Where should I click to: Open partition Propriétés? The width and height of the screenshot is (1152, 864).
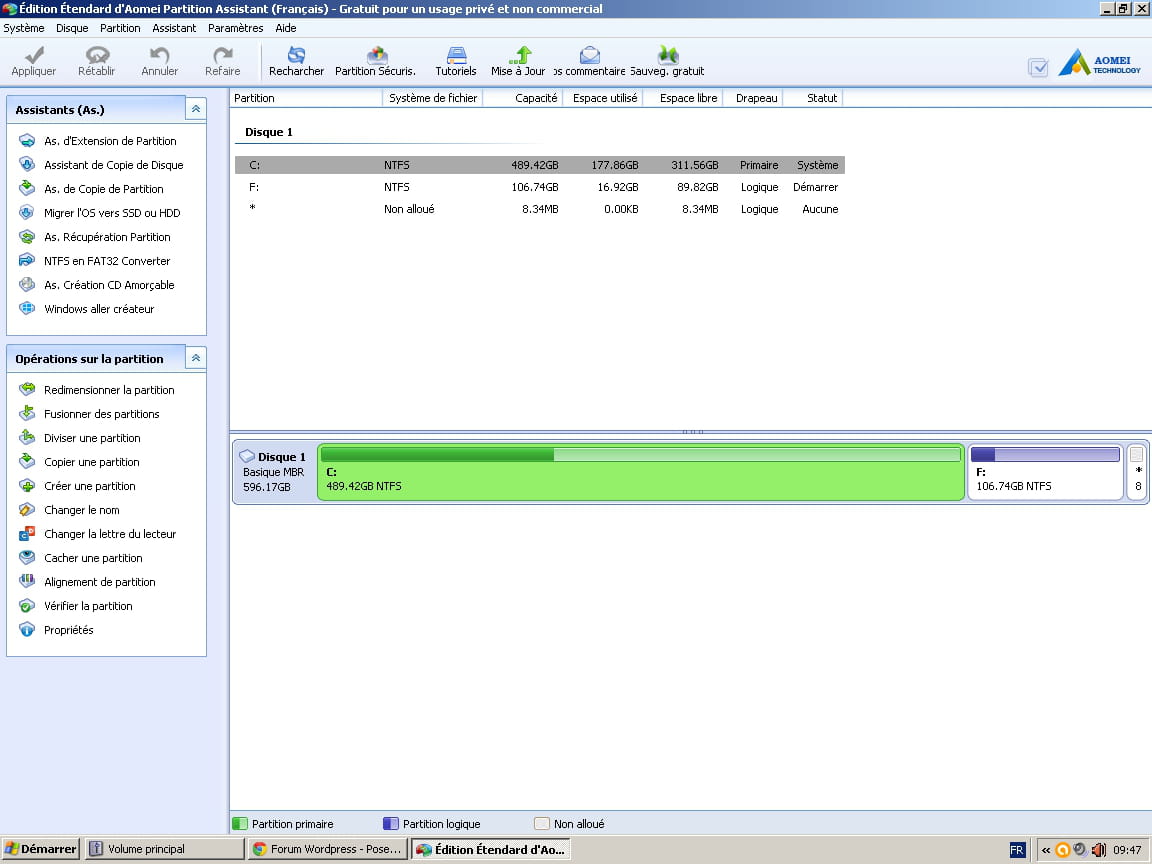click(68, 630)
